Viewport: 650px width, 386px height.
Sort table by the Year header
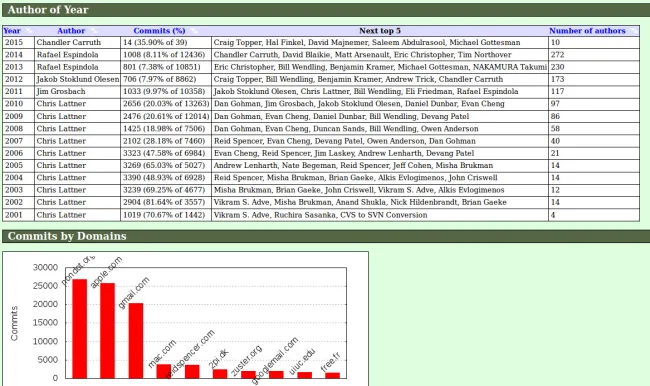tap(12, 31)
